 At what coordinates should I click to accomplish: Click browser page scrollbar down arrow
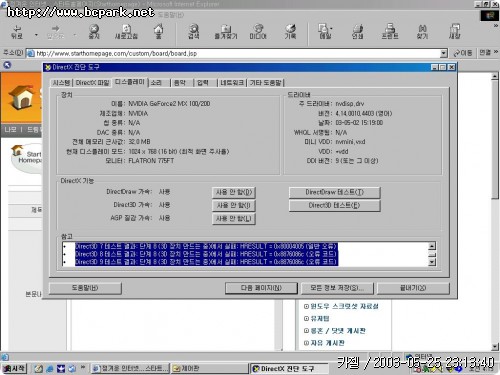click(495, 347)
